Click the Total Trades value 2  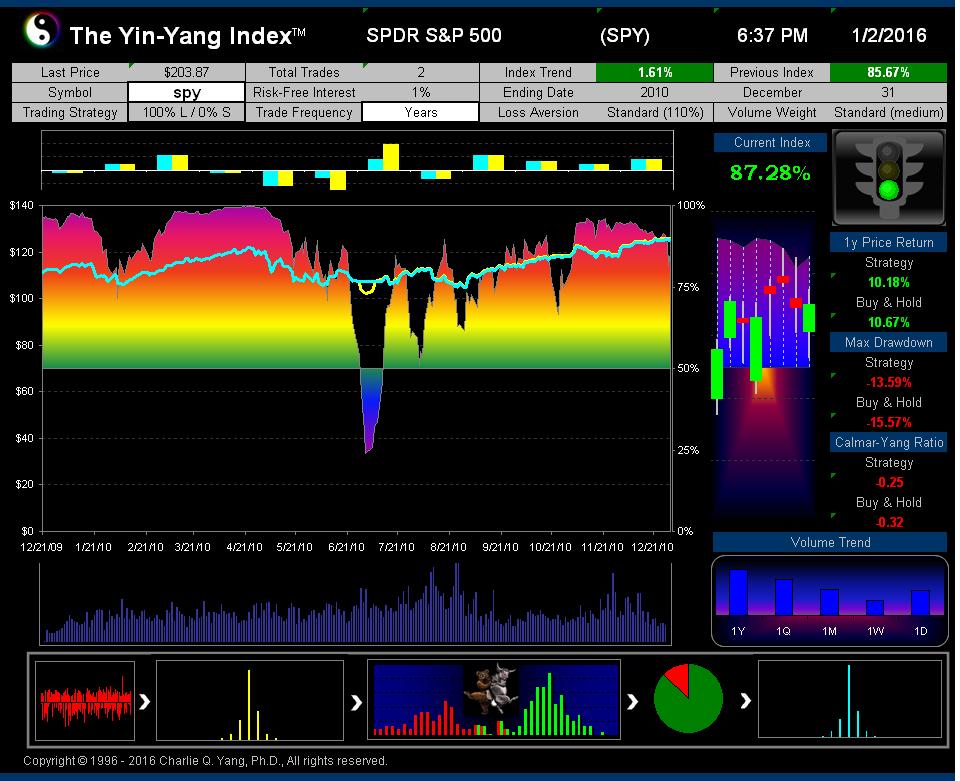click(421, 72)
